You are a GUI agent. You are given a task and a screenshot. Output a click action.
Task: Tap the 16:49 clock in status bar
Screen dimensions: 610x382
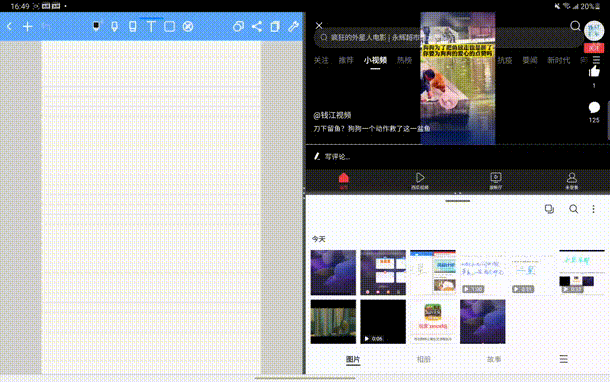click(20, 6)
